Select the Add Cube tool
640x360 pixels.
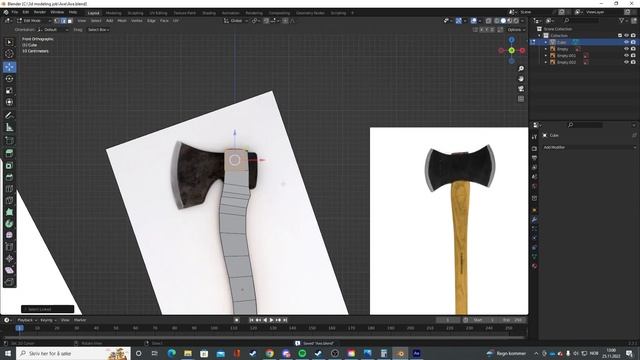click(9, 141)
